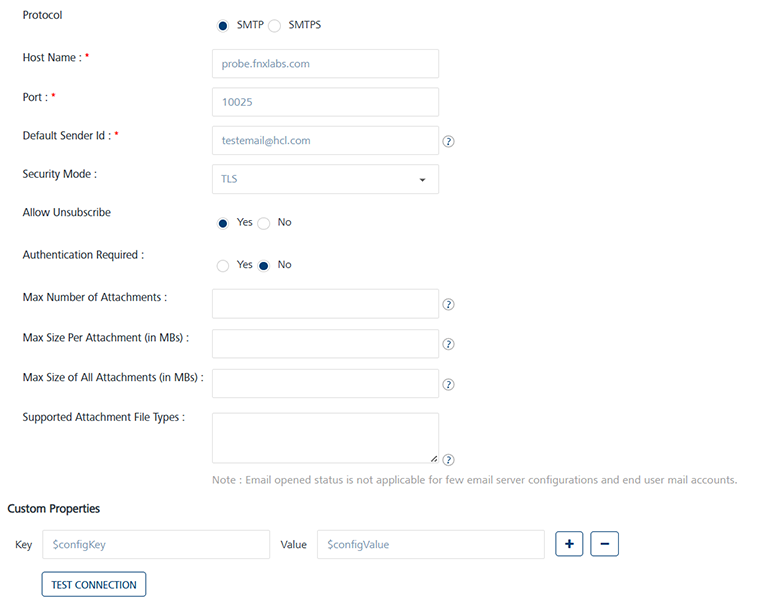Click help icon for Supported Attachment File Types

448,460
